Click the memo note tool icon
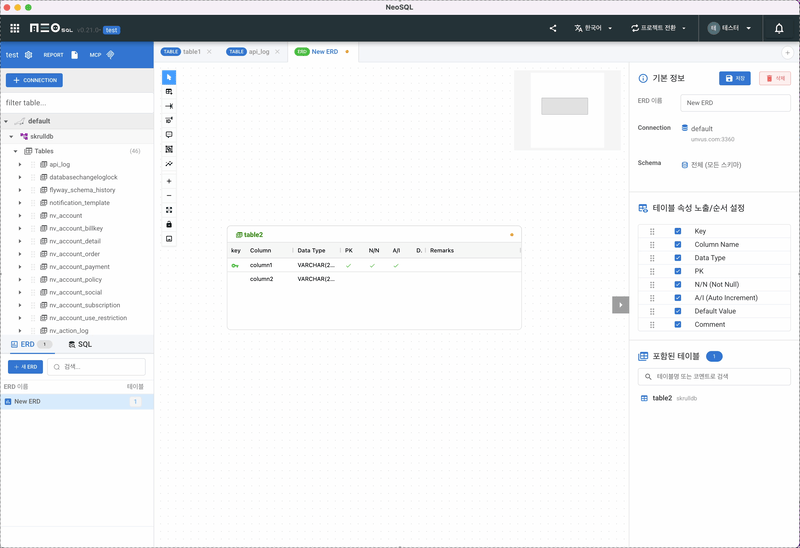This screenshot has width=800, height=548. tap(168, 134)
